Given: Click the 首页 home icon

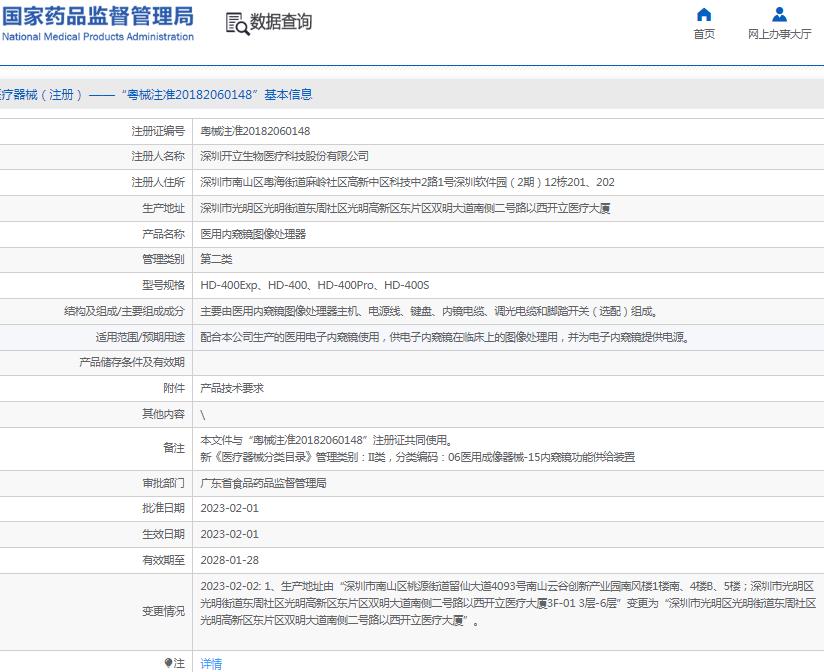Looking at the screenshot, I should coord(704,14).
